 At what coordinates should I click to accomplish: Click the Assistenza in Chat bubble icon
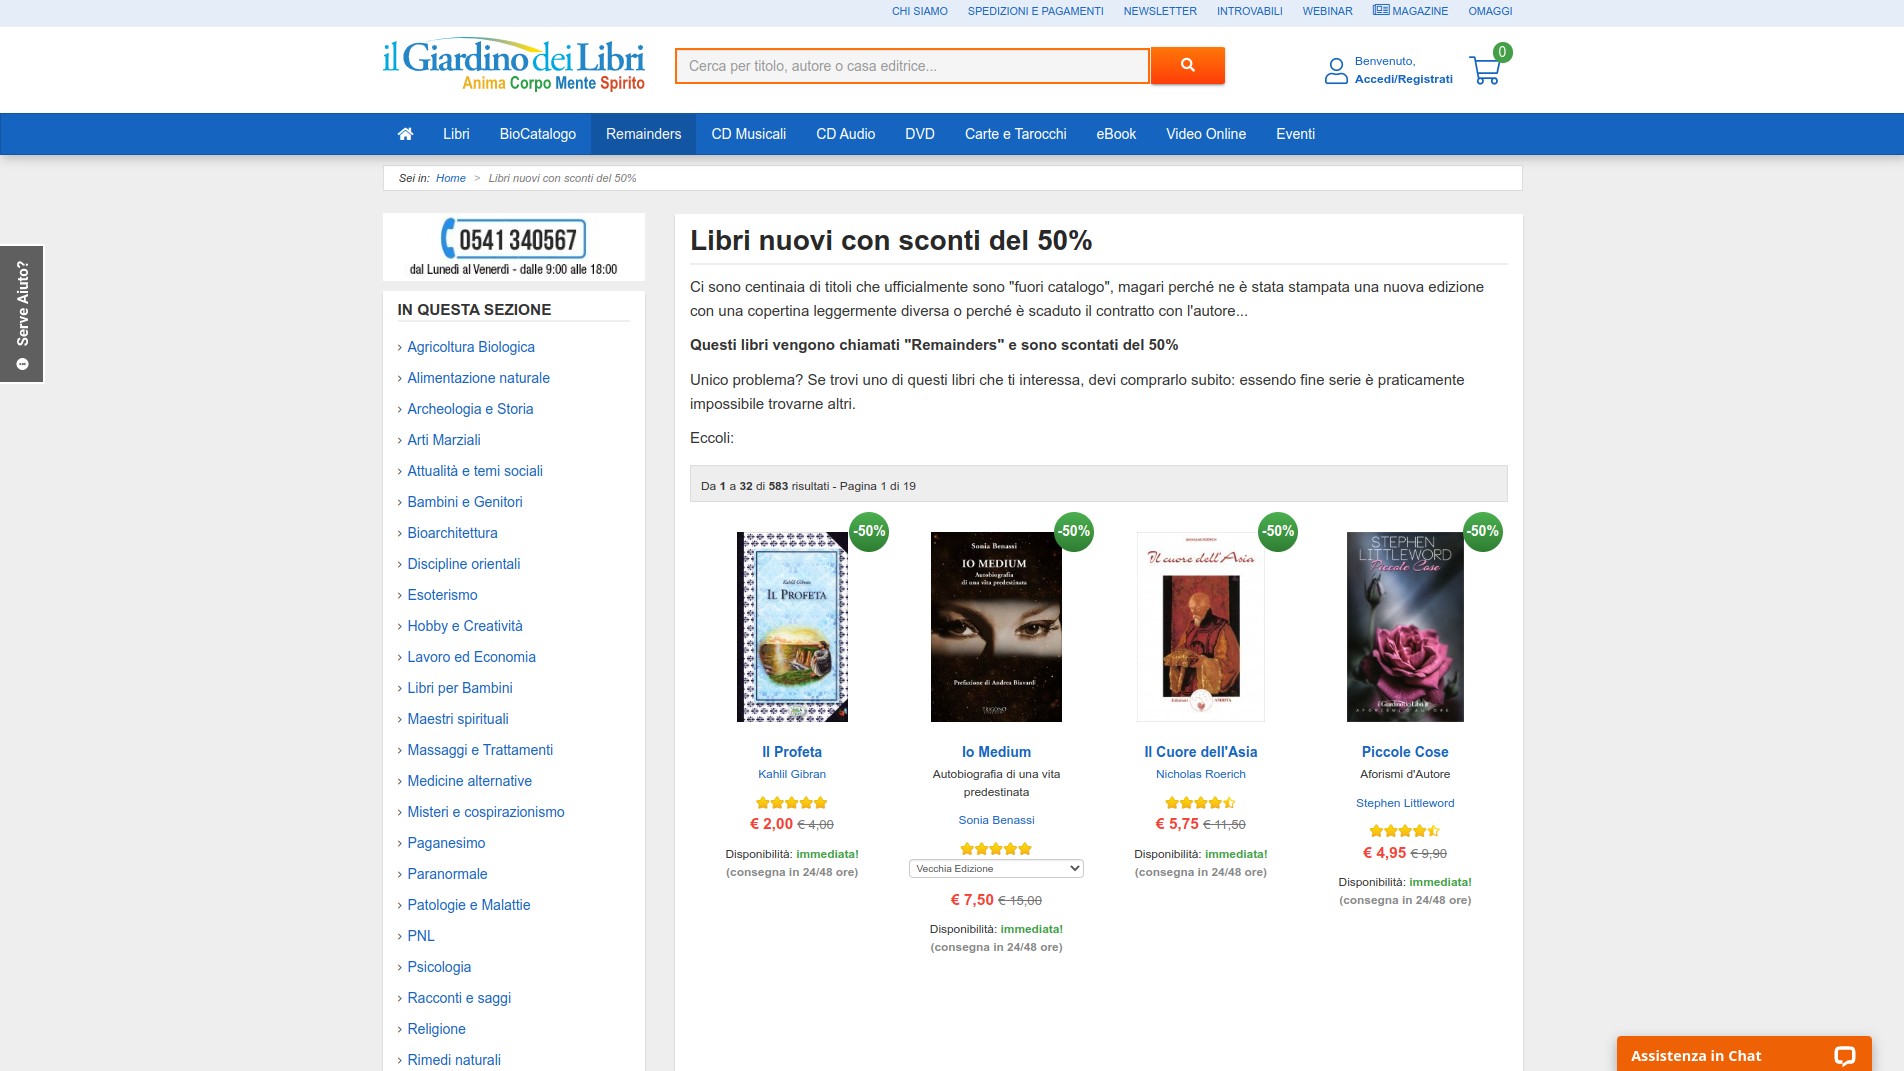click(1844, 1056)
